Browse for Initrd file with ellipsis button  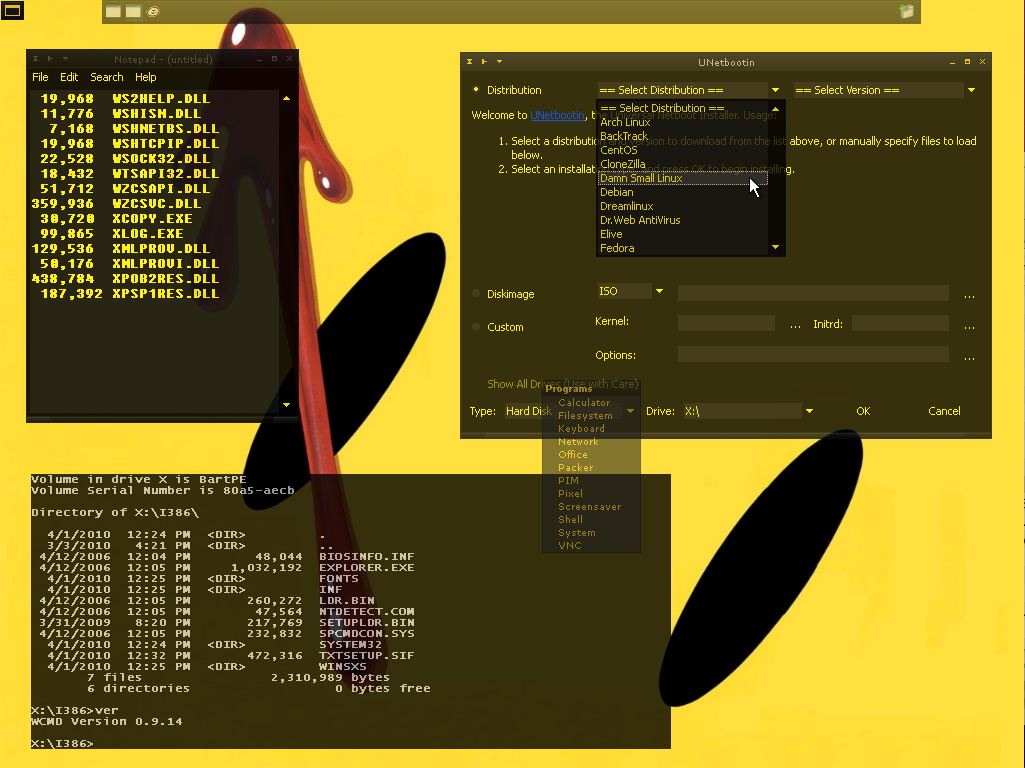point(969,325)
